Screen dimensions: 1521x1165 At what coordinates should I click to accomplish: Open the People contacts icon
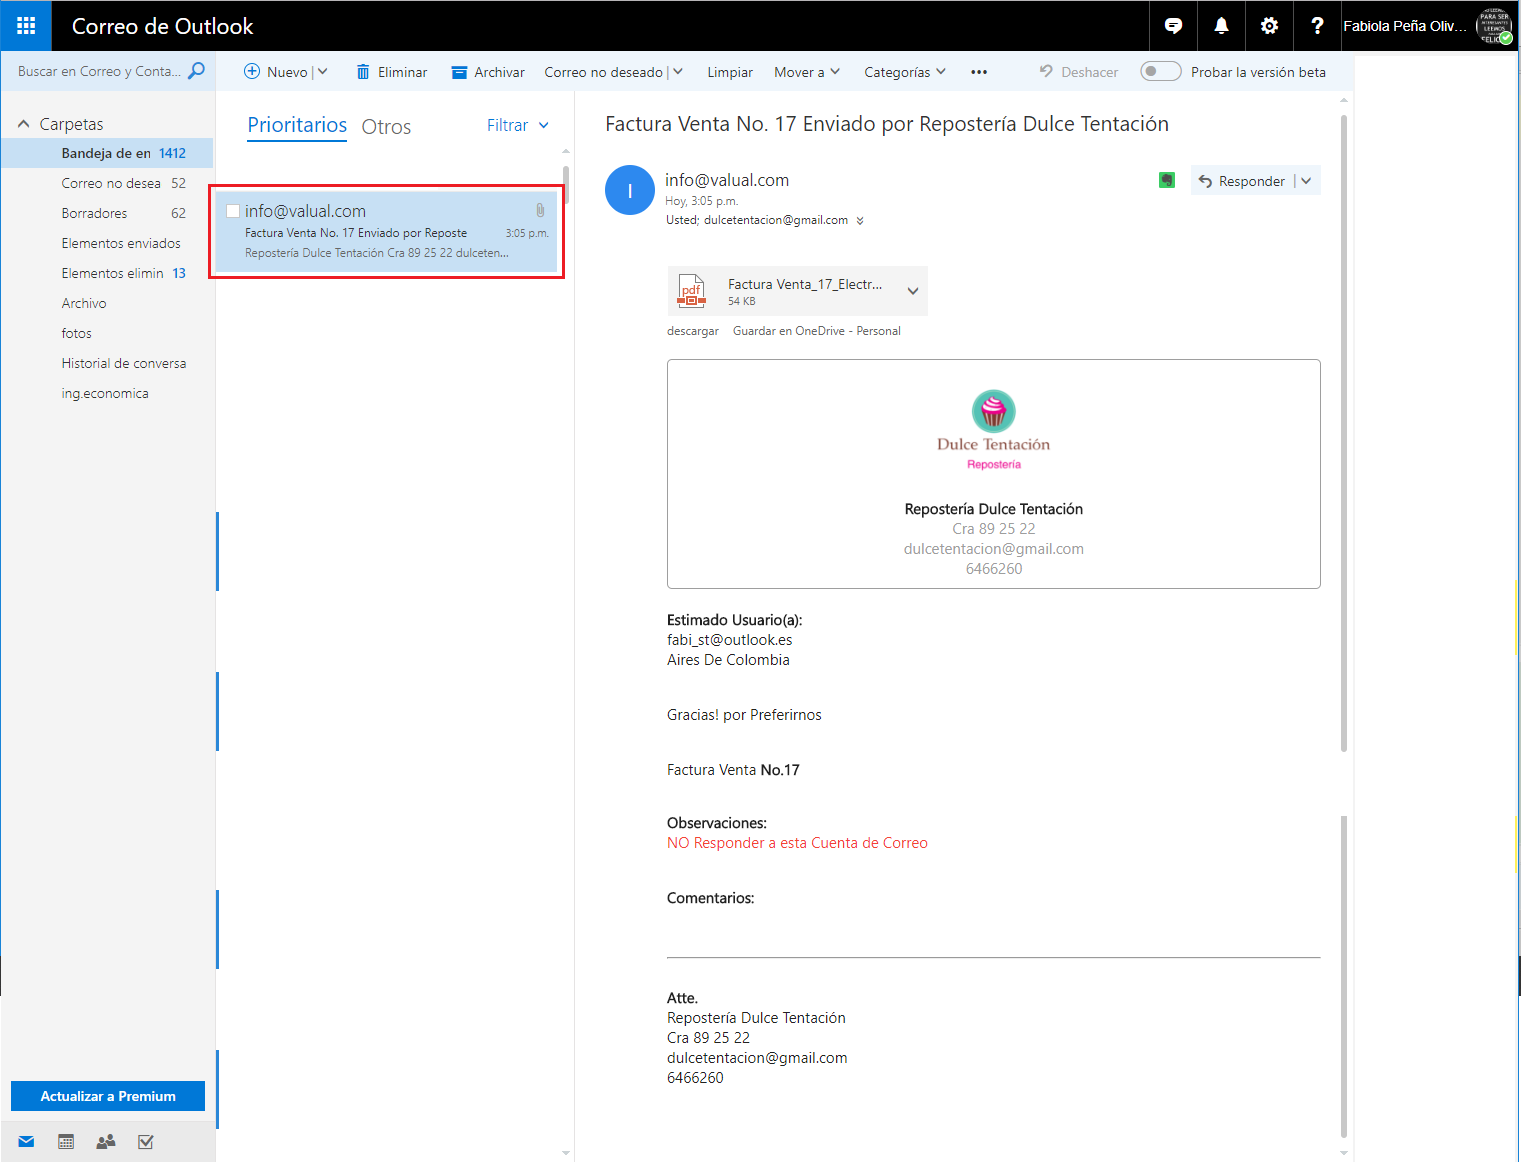tap(106, 1142)
